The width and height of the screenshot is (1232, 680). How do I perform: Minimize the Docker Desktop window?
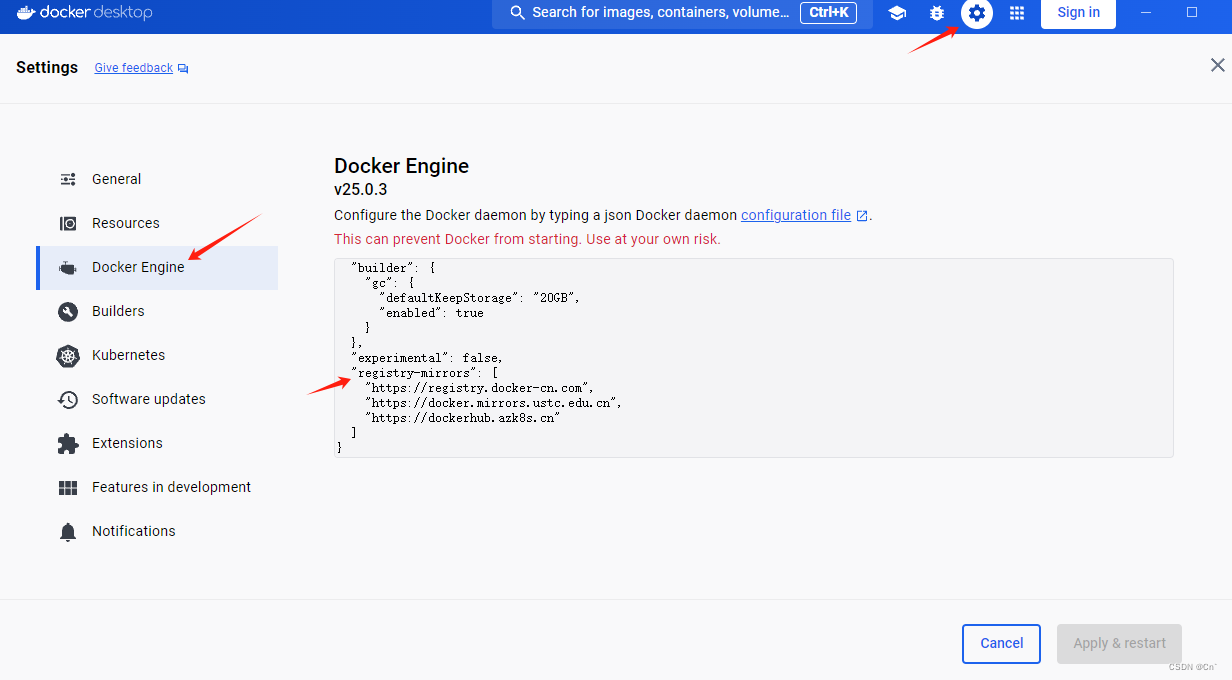tap(1146, 13)
